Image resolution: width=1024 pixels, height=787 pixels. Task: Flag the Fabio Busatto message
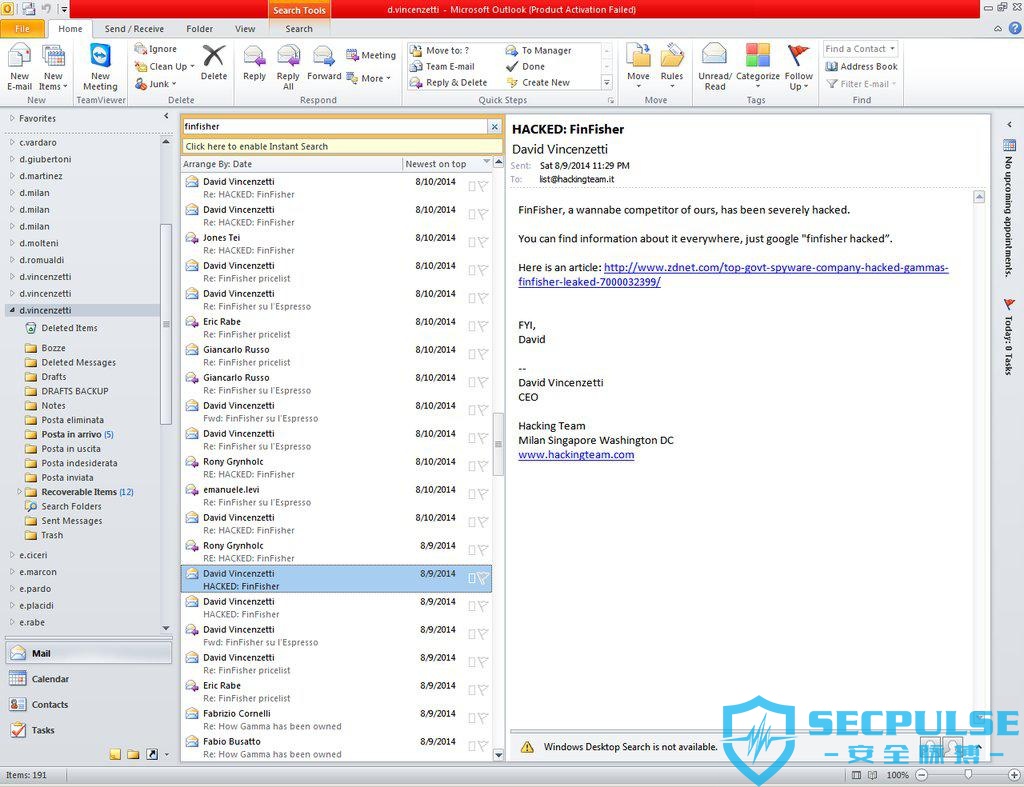[483, 746]
